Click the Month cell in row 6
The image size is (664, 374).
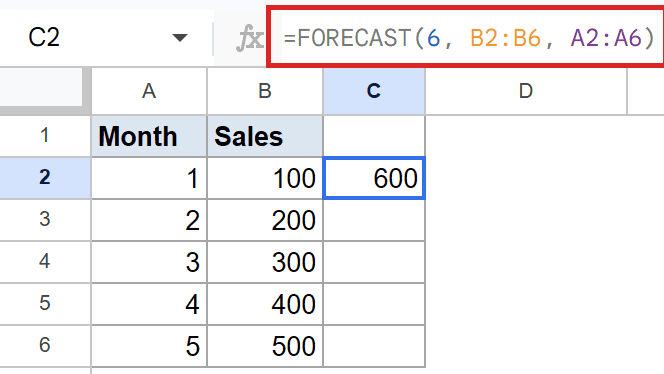click(149, 345)
